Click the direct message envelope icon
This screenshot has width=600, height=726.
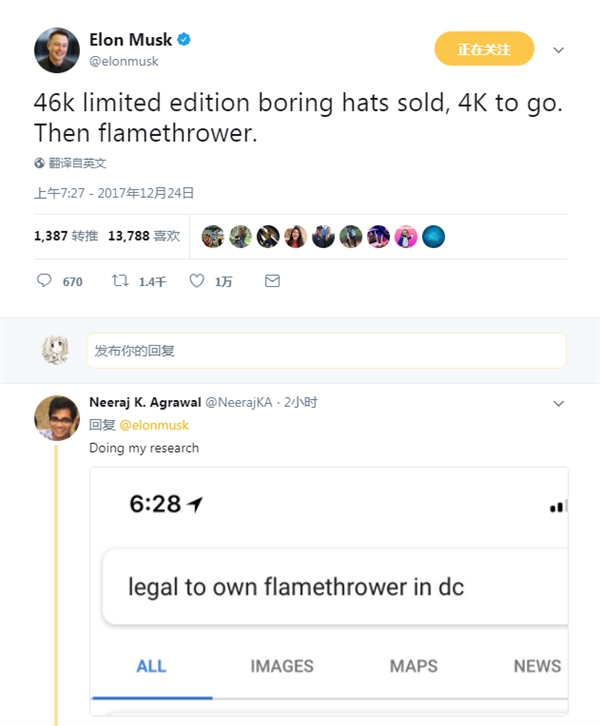tap(272, 282)
